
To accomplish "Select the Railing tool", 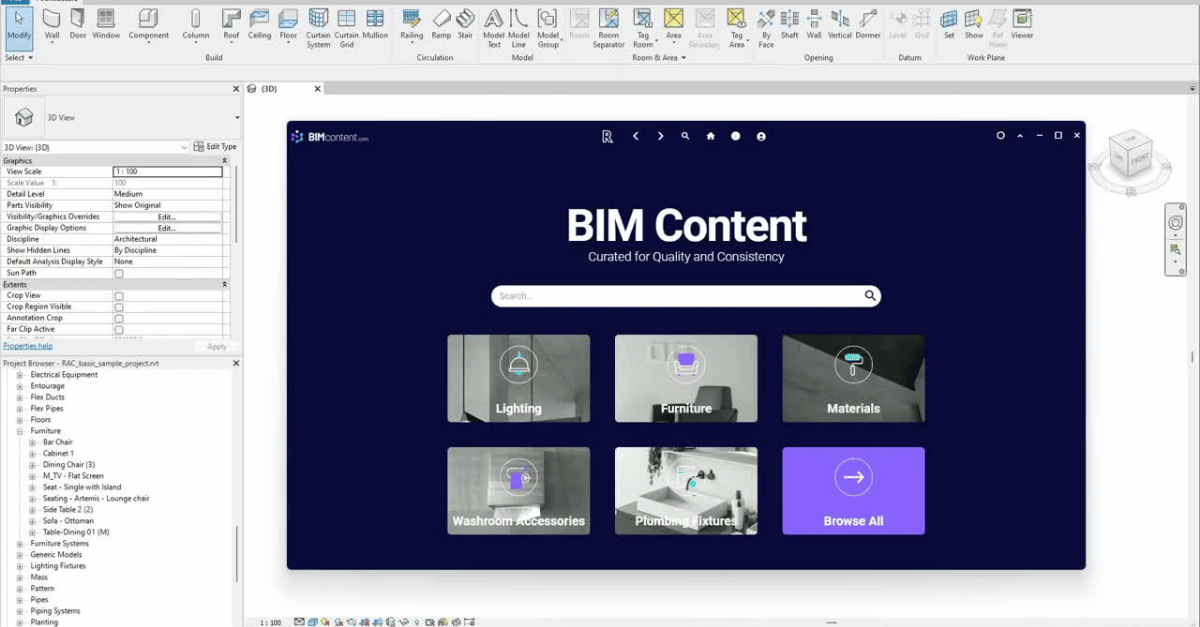I will coord(412,24).
